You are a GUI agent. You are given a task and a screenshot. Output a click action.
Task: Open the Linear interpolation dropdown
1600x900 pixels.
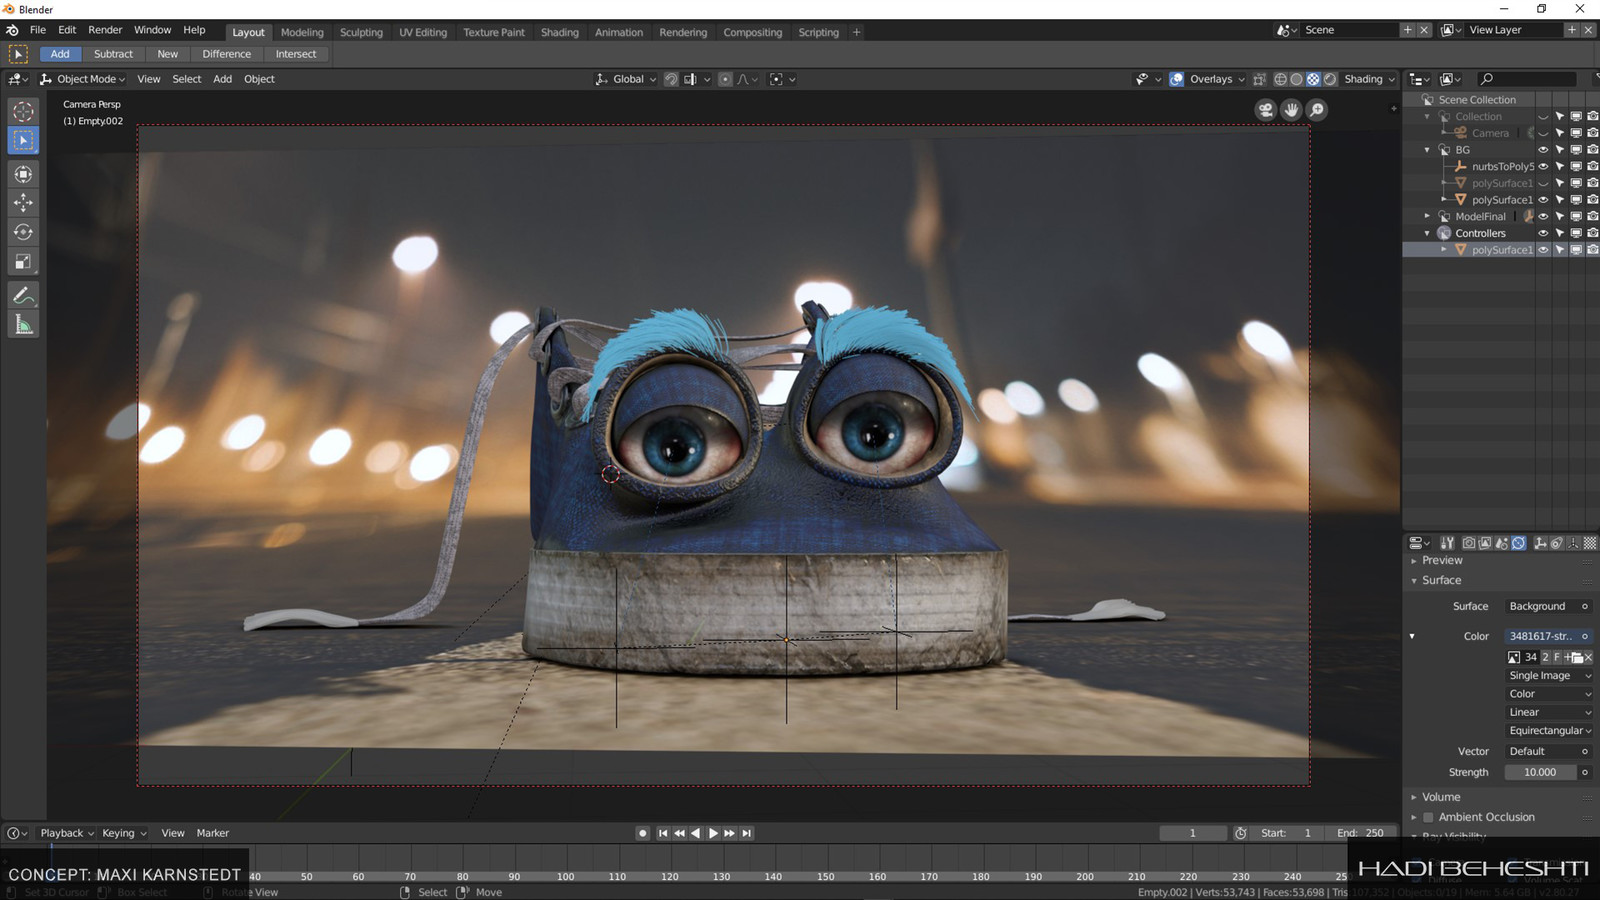(x=1549, y=712)
